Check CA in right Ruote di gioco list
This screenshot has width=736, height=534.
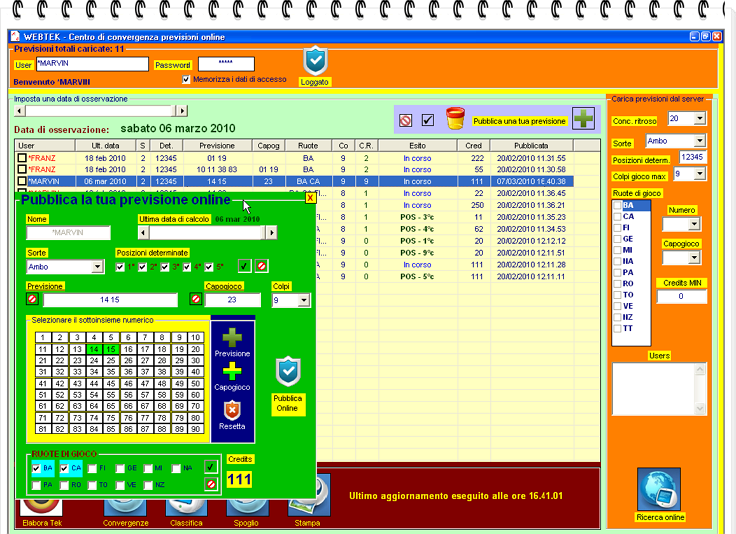(618, 216)
